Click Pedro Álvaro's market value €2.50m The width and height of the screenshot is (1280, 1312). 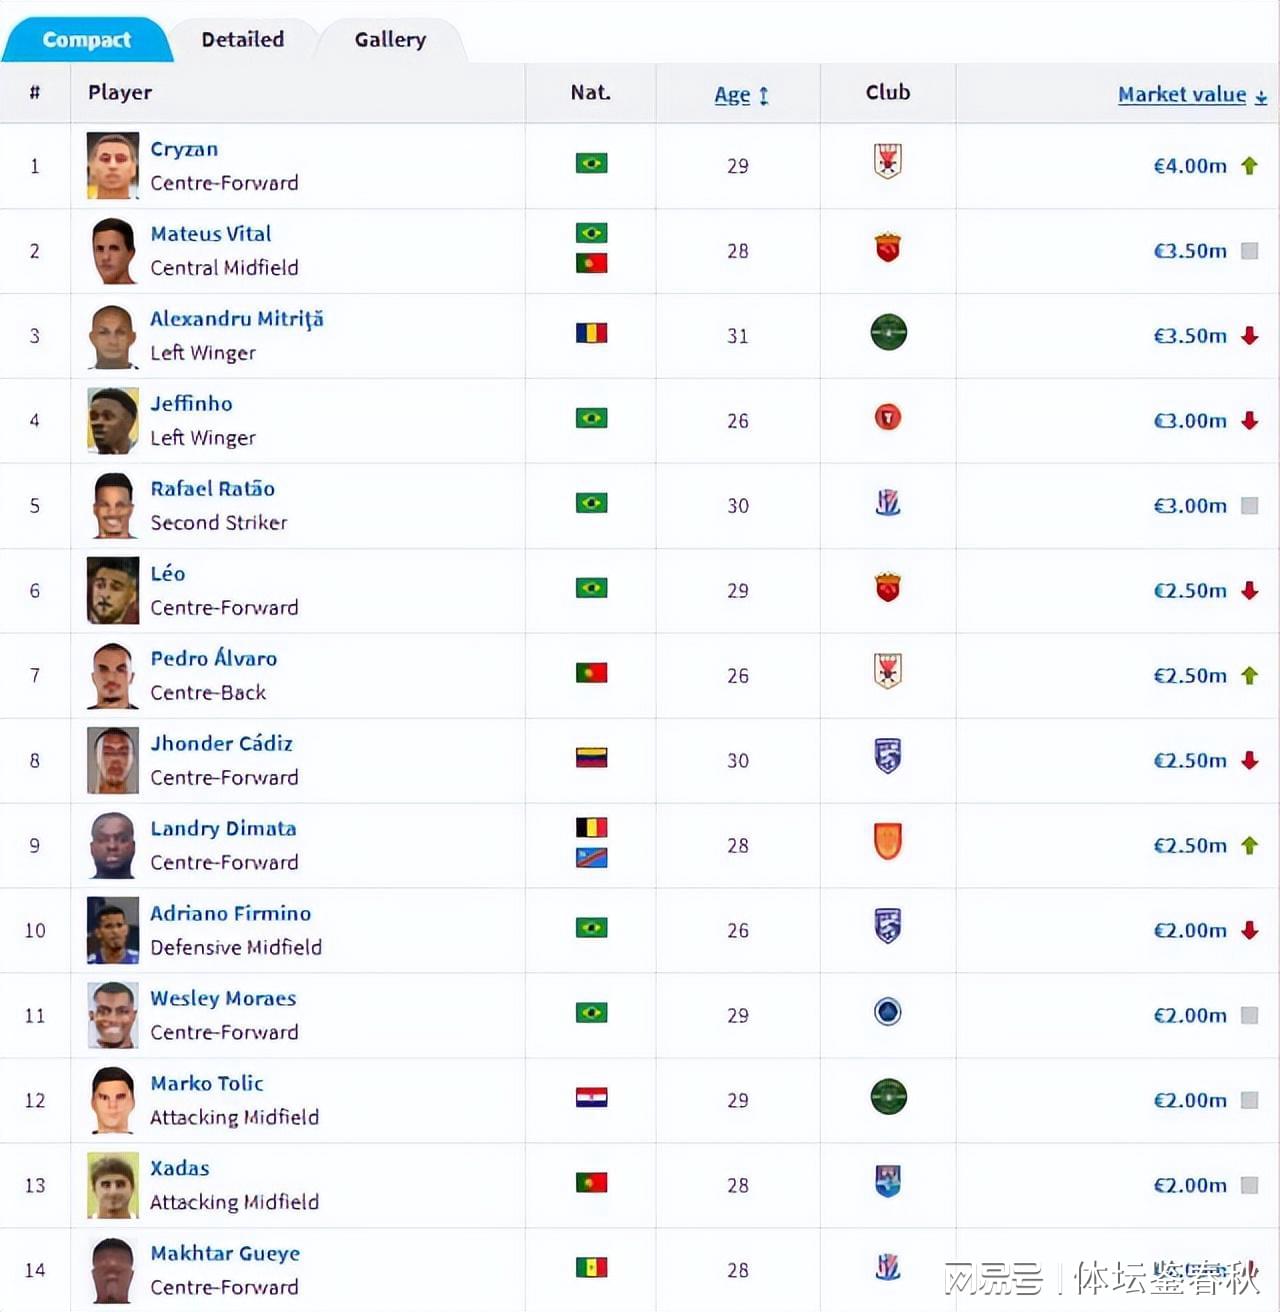tap(1190, 676)
